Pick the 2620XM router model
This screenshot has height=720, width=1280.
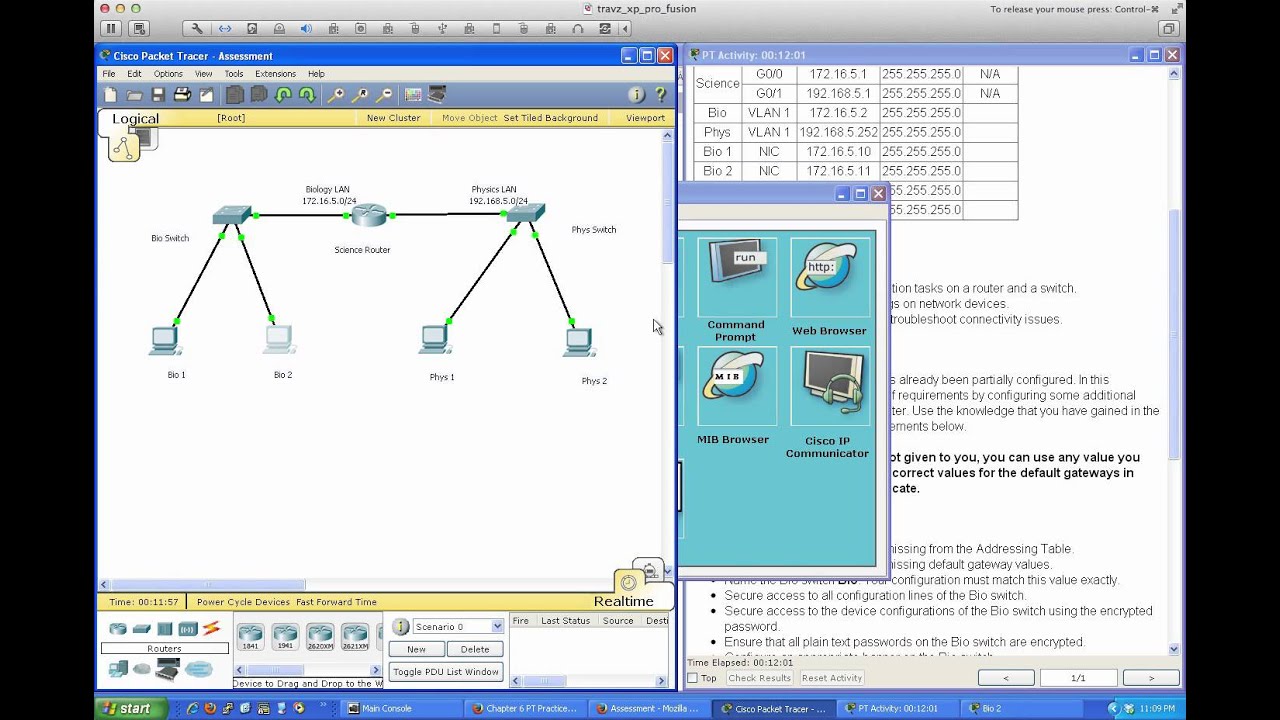click(x=320, y=636)
